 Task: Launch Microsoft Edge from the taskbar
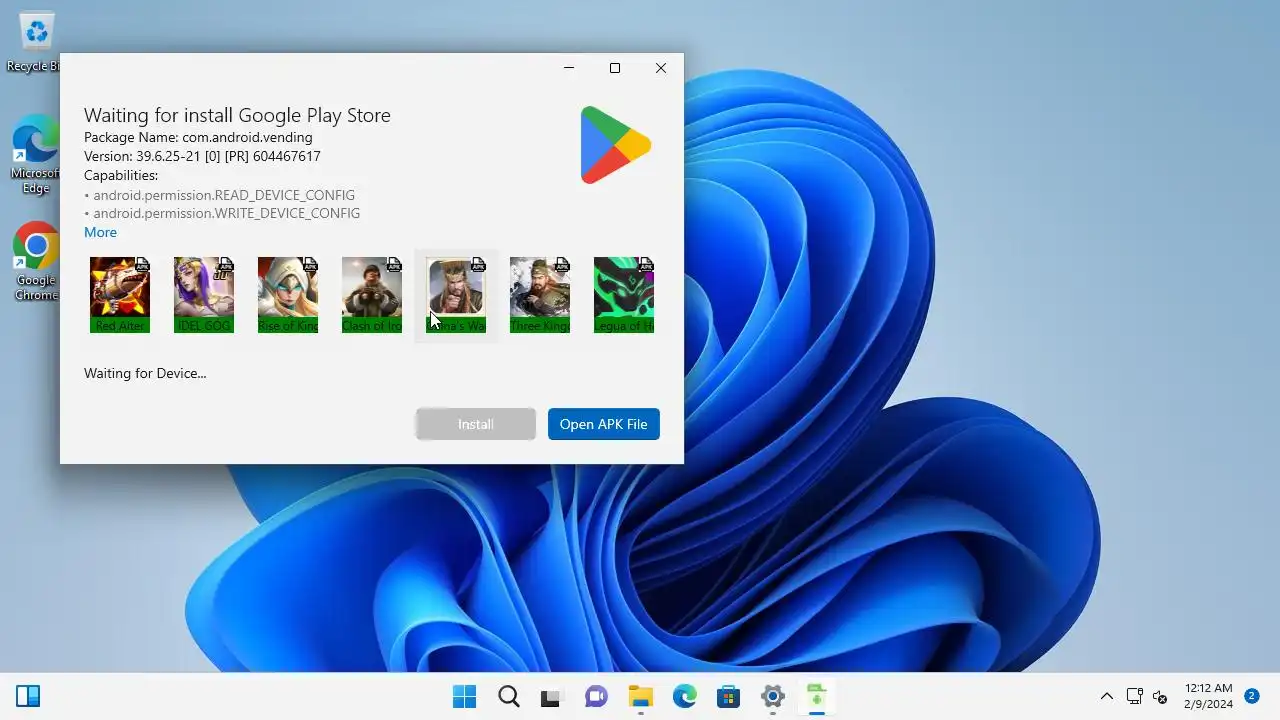click(x=684, y=696)
